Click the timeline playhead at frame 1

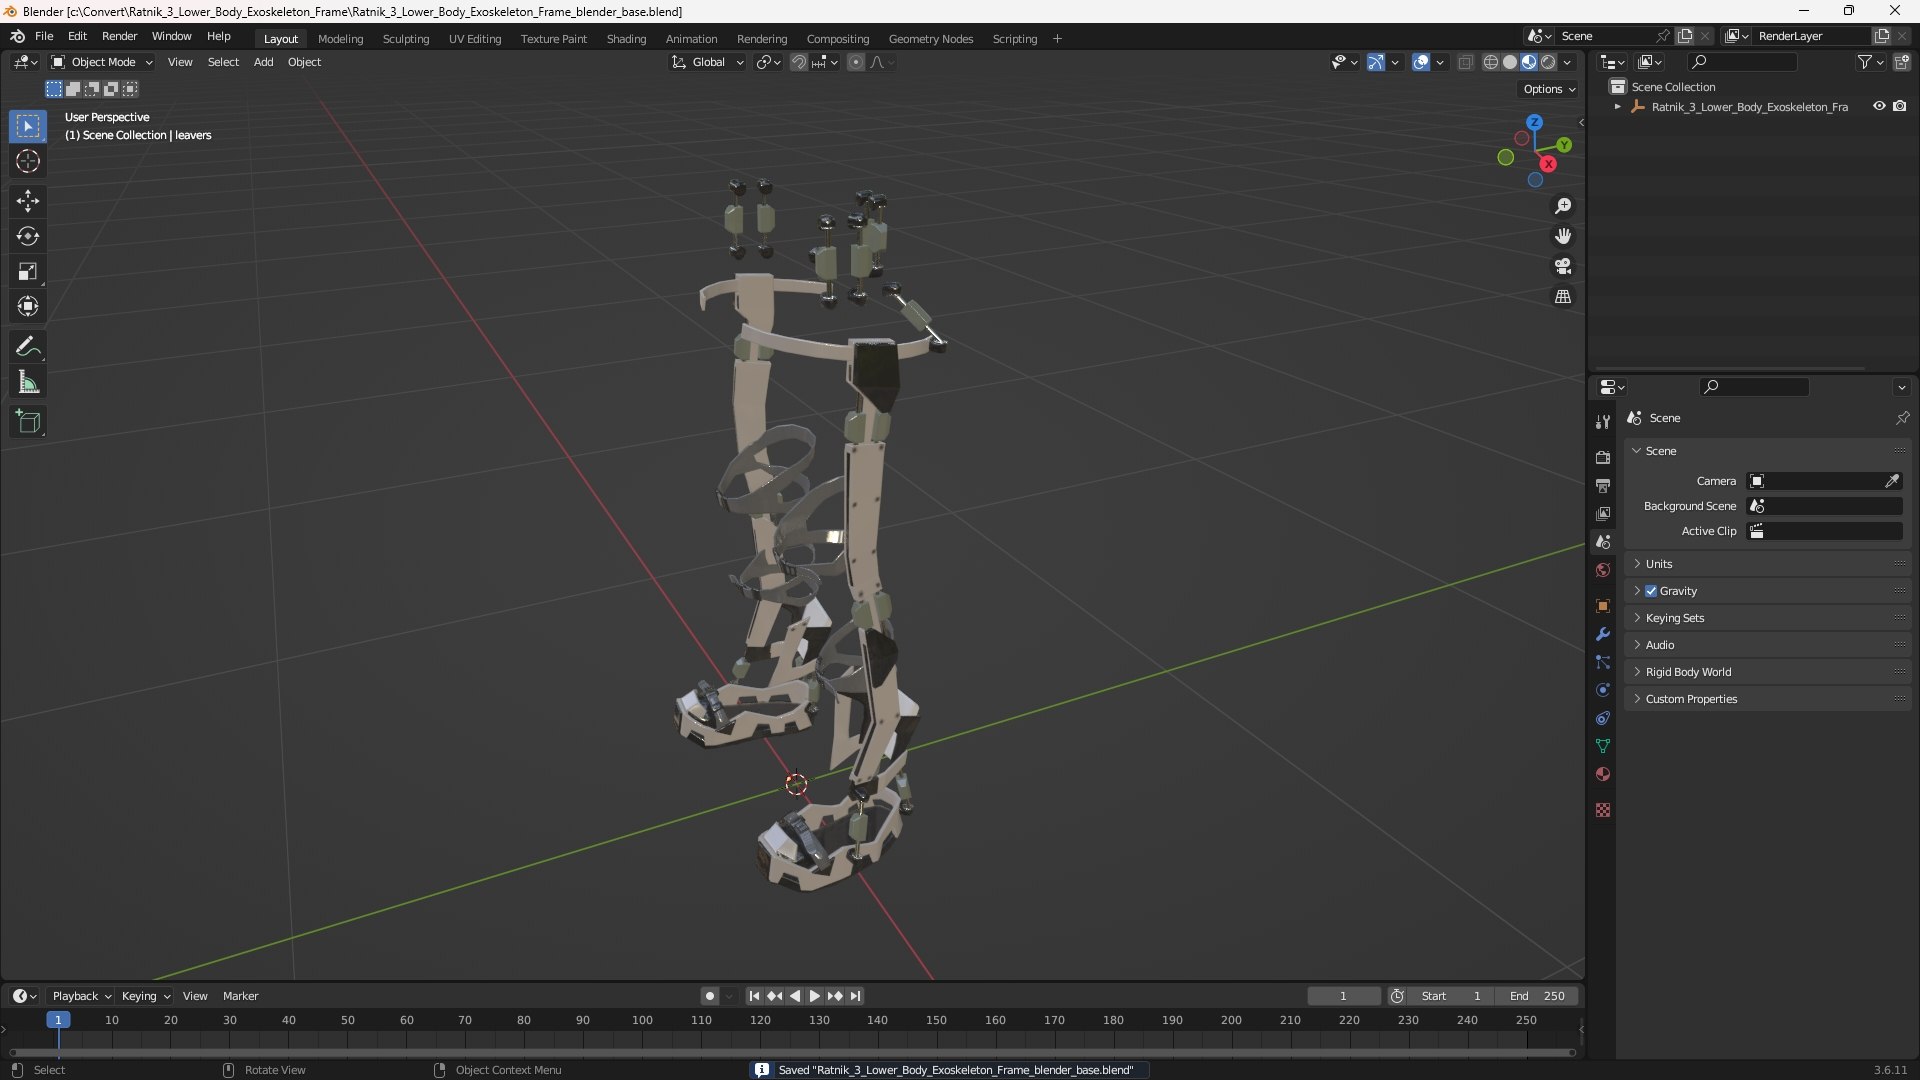[58, 1020]
